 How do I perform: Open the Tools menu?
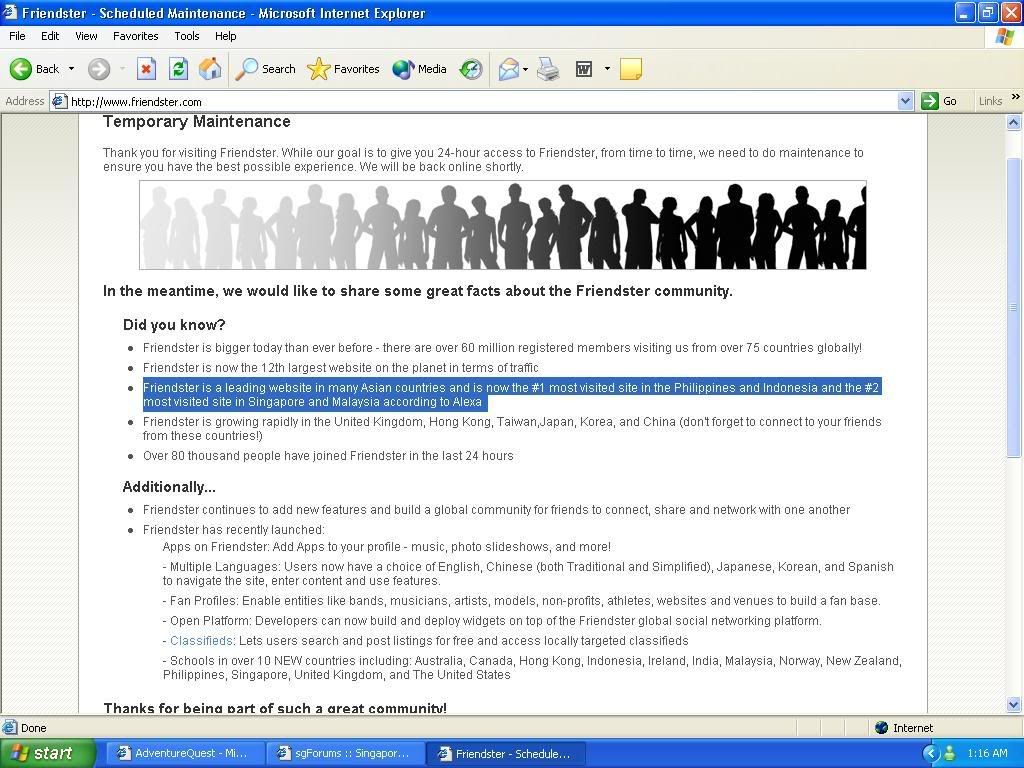pos(187,36)
